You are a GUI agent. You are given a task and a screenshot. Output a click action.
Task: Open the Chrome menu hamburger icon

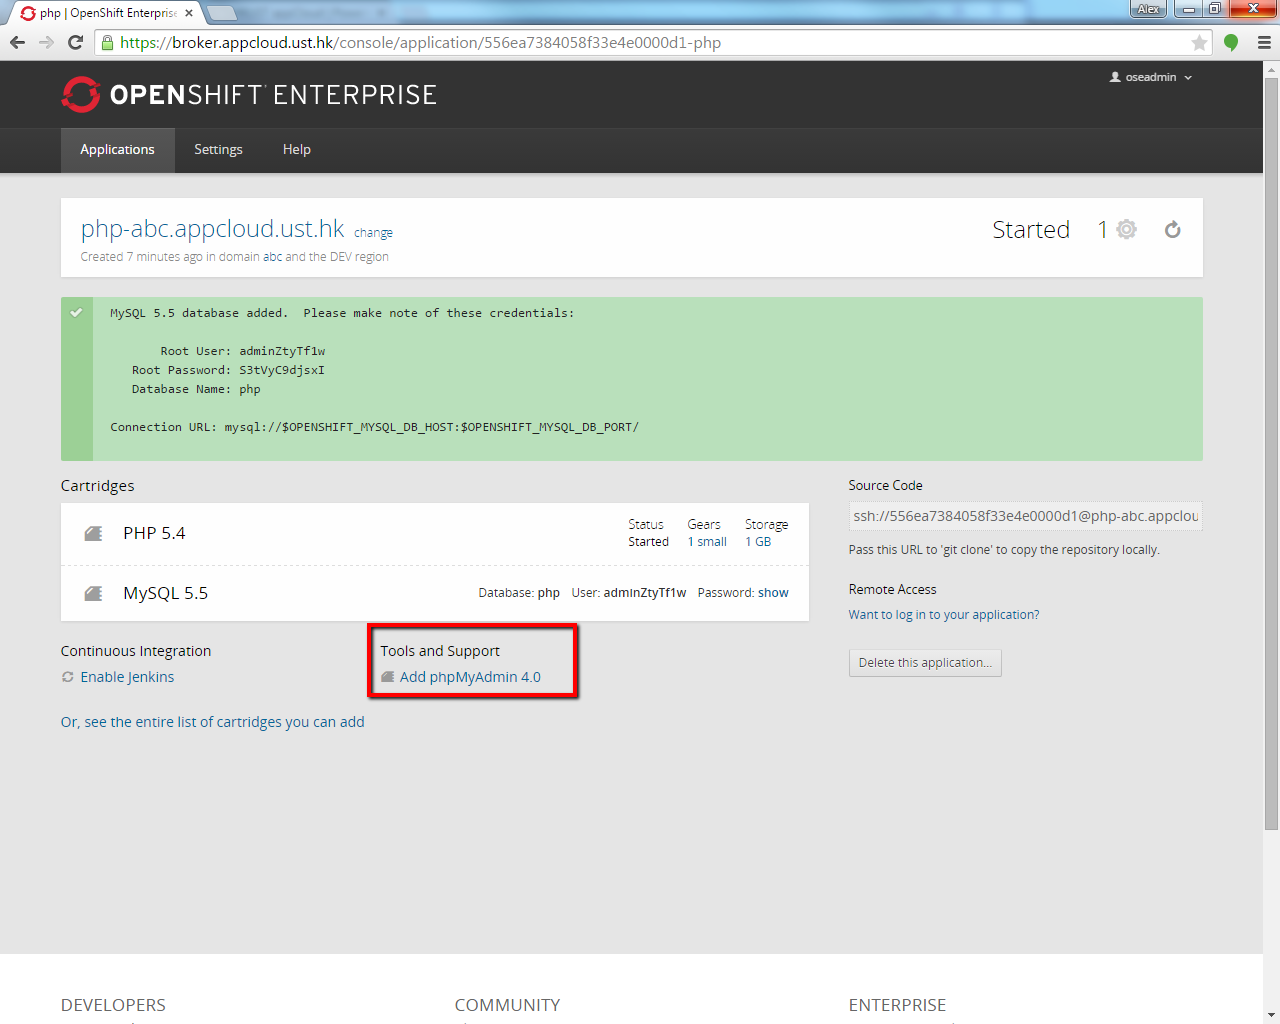click(x=1264, y=43)
